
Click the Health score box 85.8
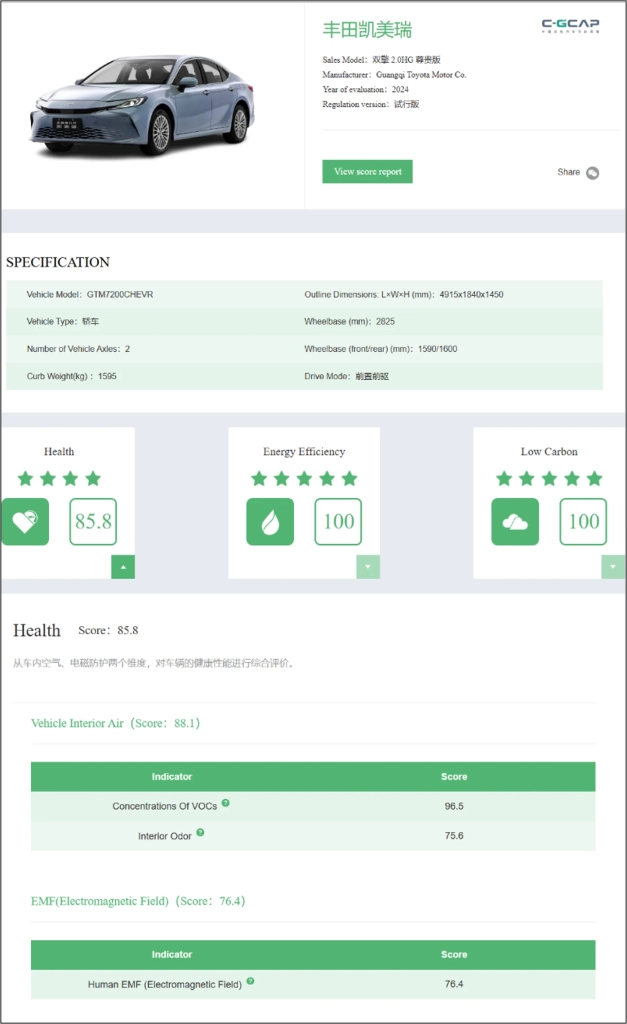(x=93, y=521)
